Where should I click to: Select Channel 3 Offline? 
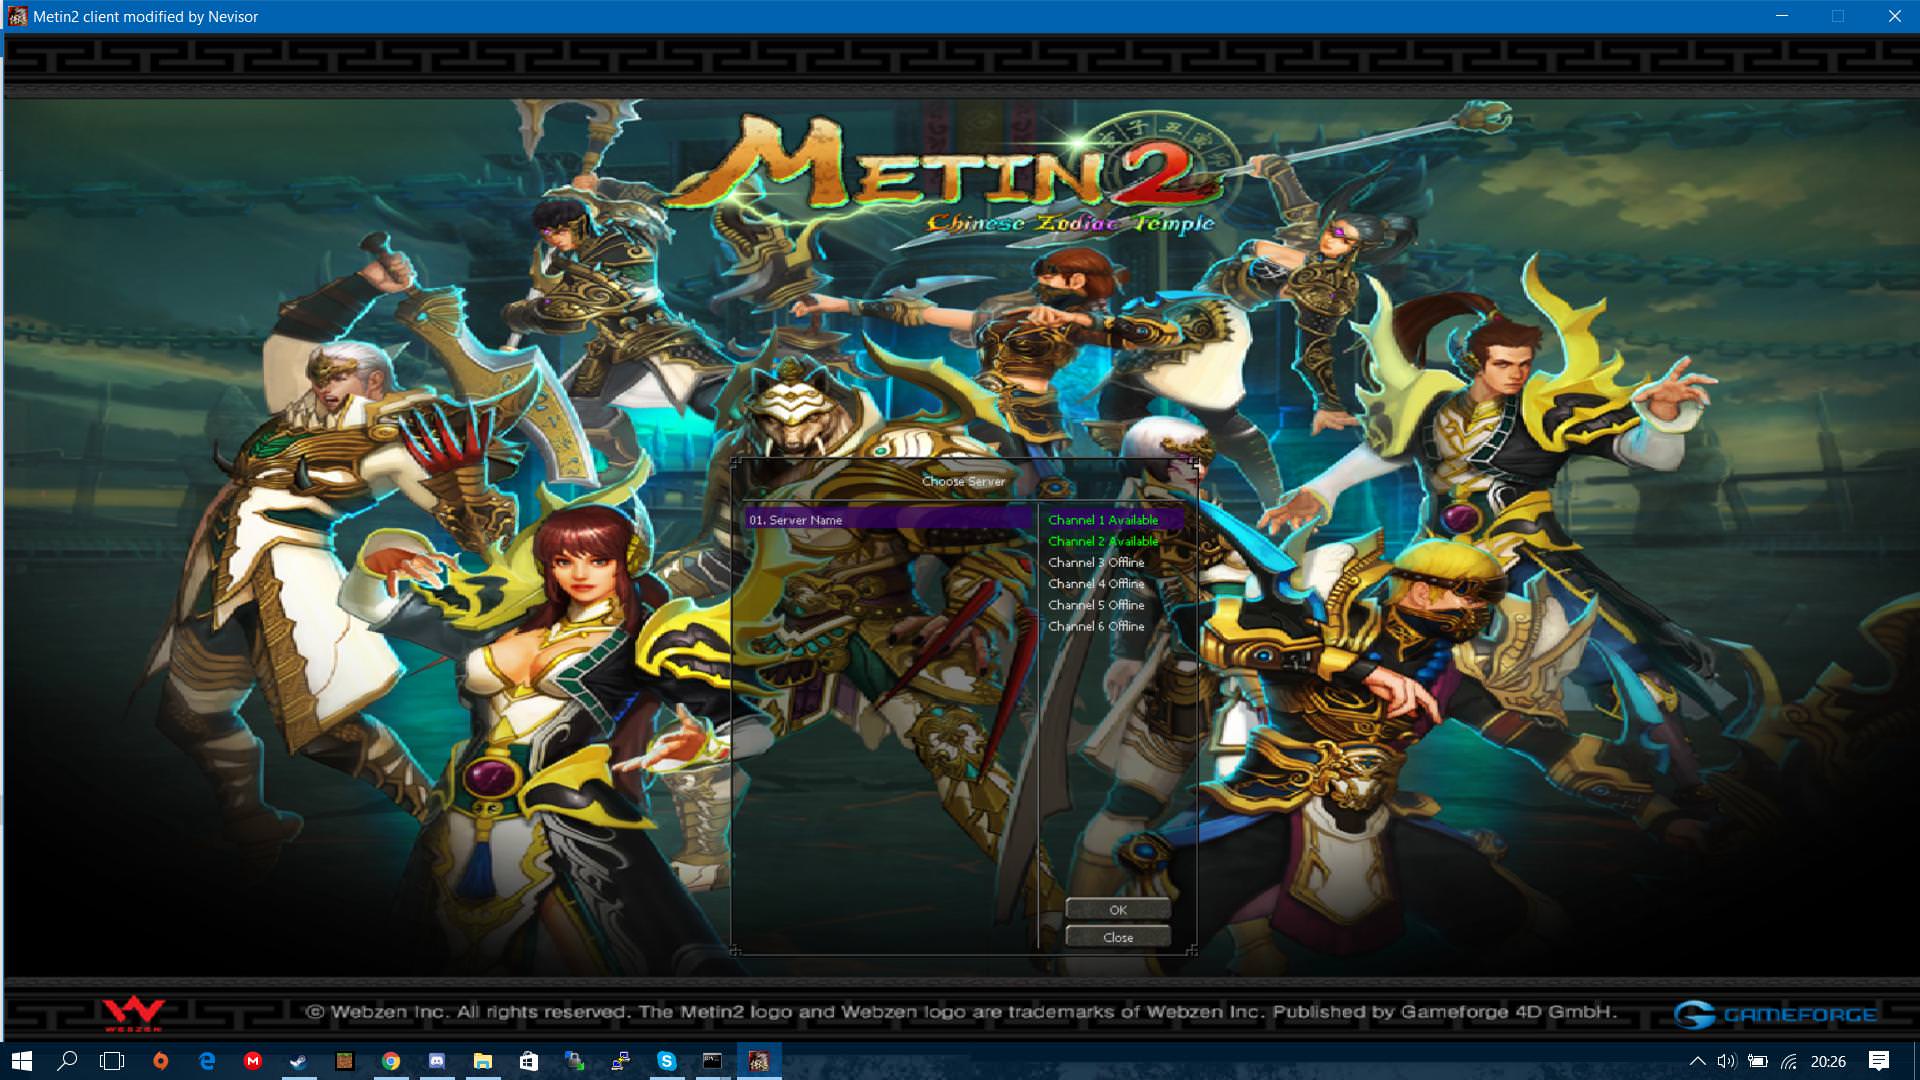click(x=1096, y=562)
